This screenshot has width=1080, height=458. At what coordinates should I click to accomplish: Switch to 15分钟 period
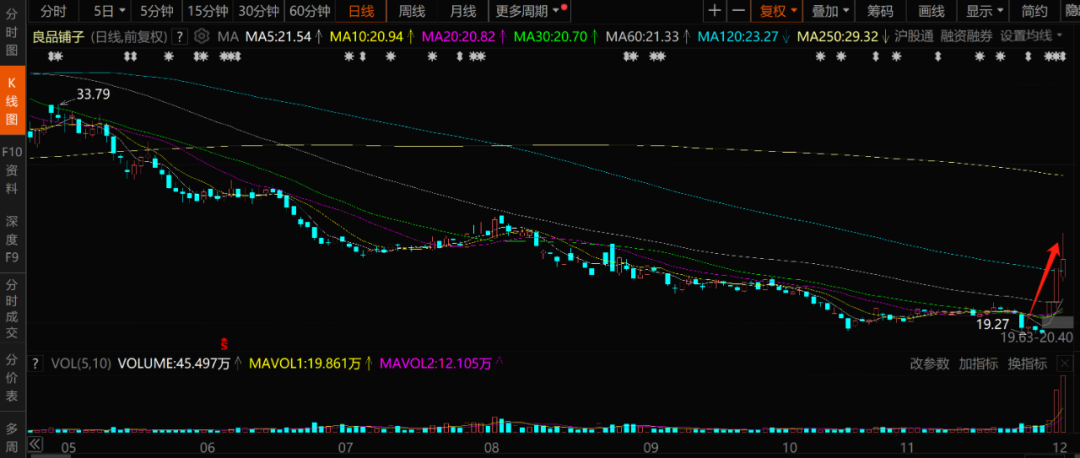pyautogui.click(x=207, y=10)
